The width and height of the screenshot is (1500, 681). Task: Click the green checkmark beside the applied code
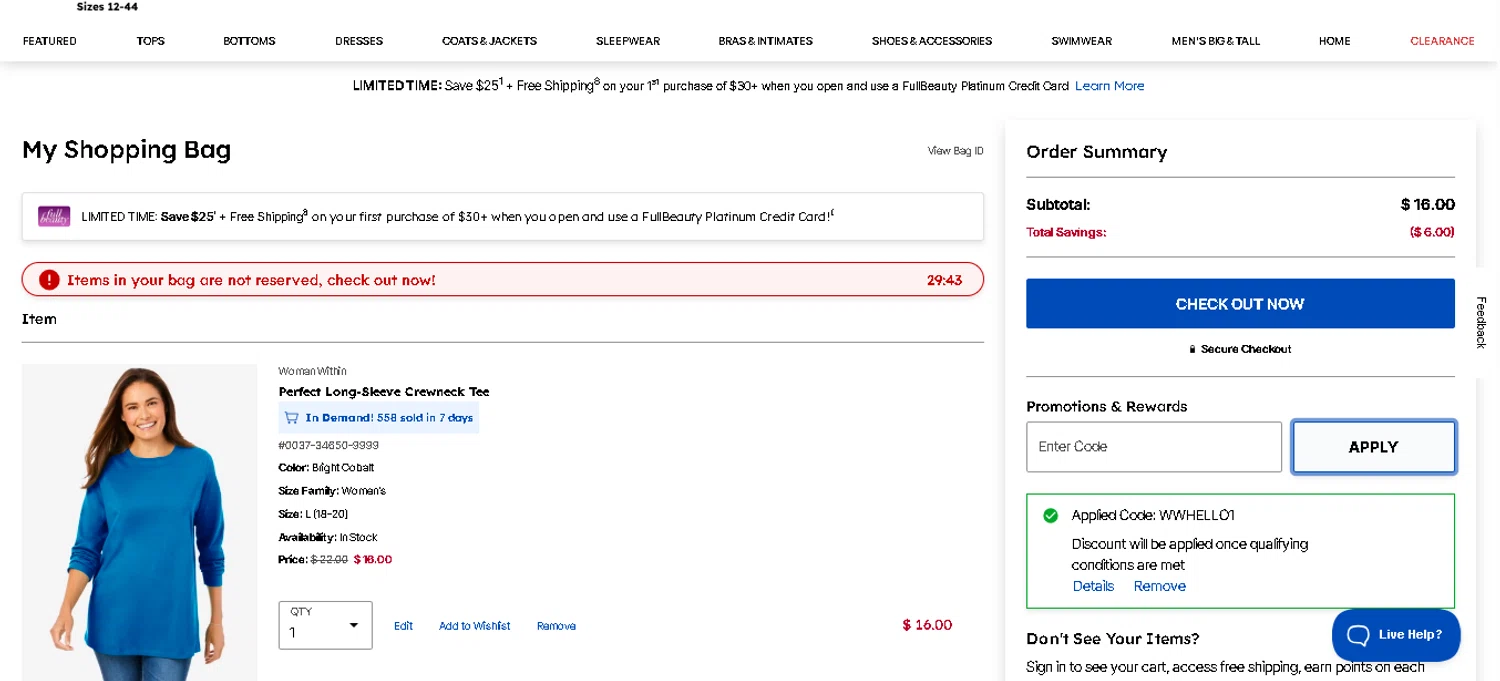tap(1050, 516)
